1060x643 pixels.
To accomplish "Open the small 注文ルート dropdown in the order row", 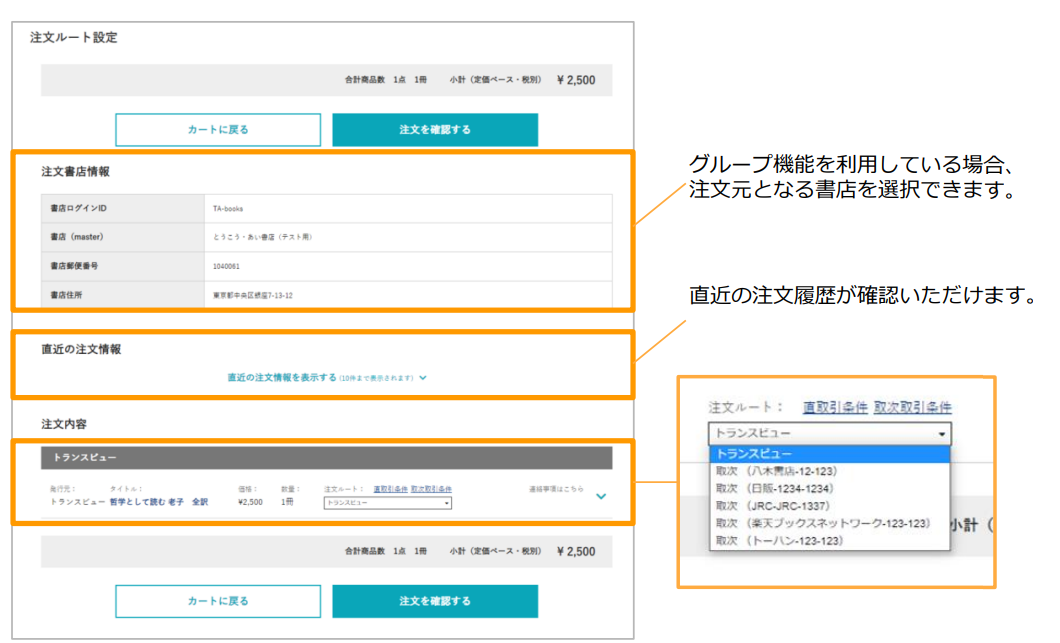I will tap(387, 502).
